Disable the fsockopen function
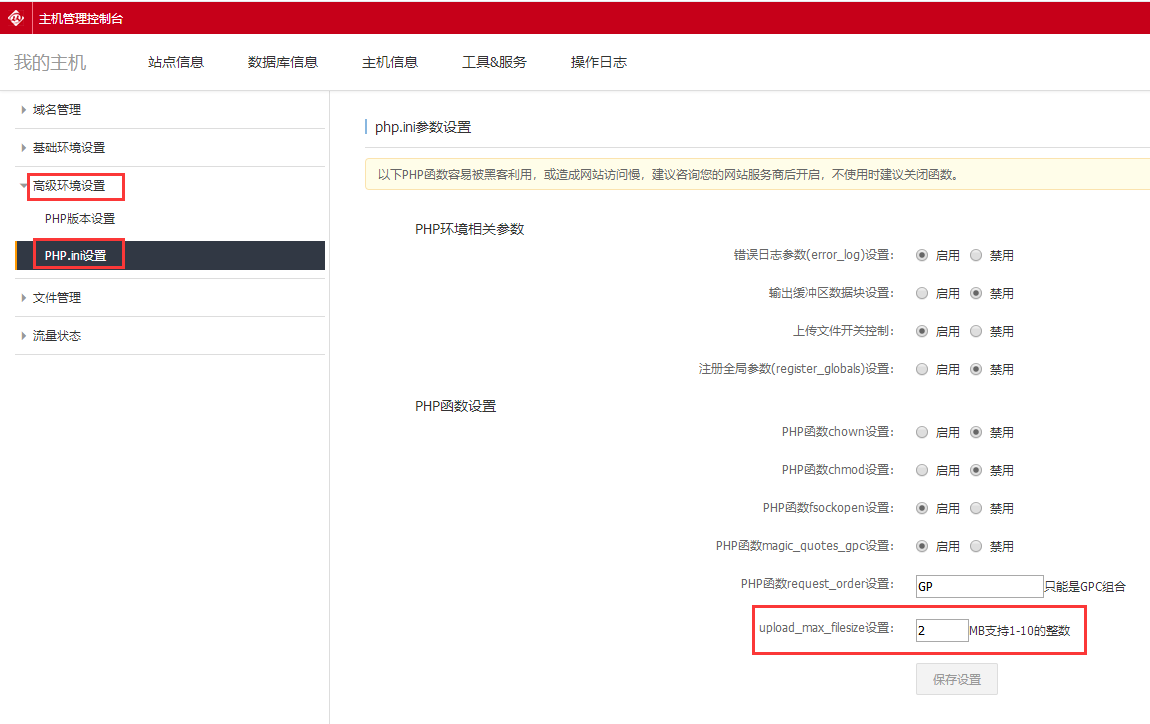Image resolution: width=1150 pixels, height=724 pixels. point(976,507)
